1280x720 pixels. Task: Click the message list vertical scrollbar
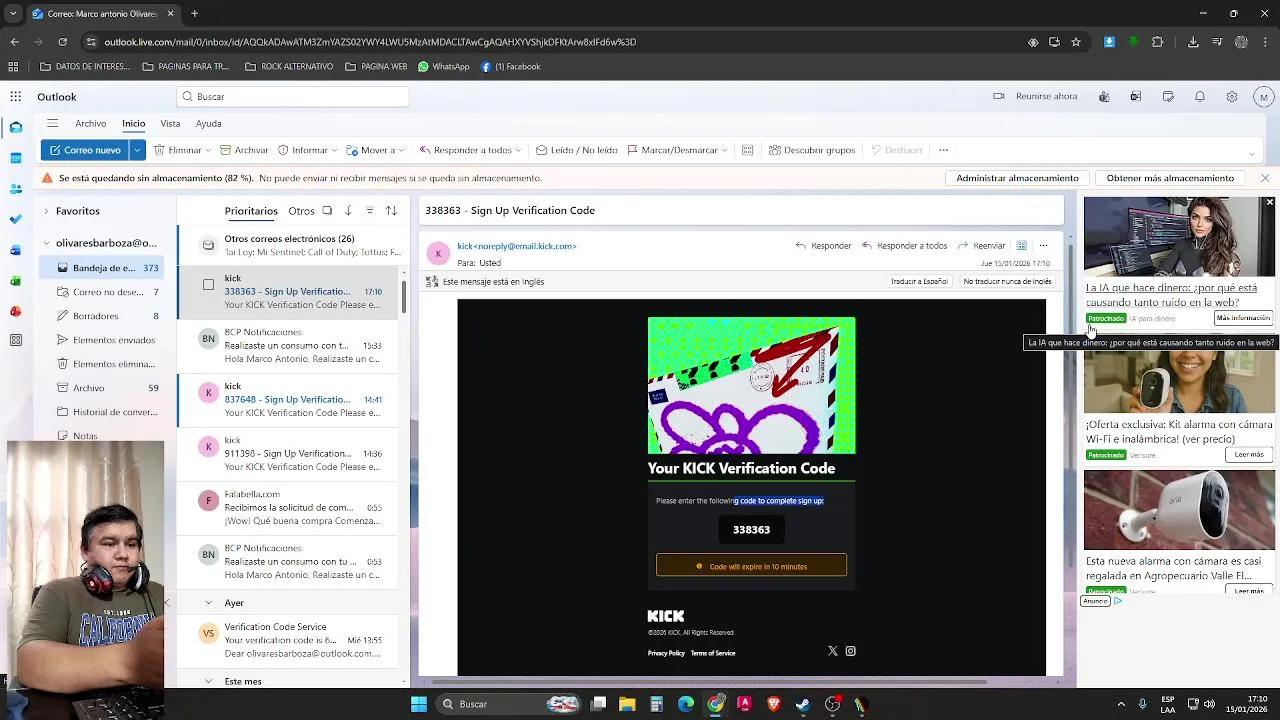click(x=404, y=296)
